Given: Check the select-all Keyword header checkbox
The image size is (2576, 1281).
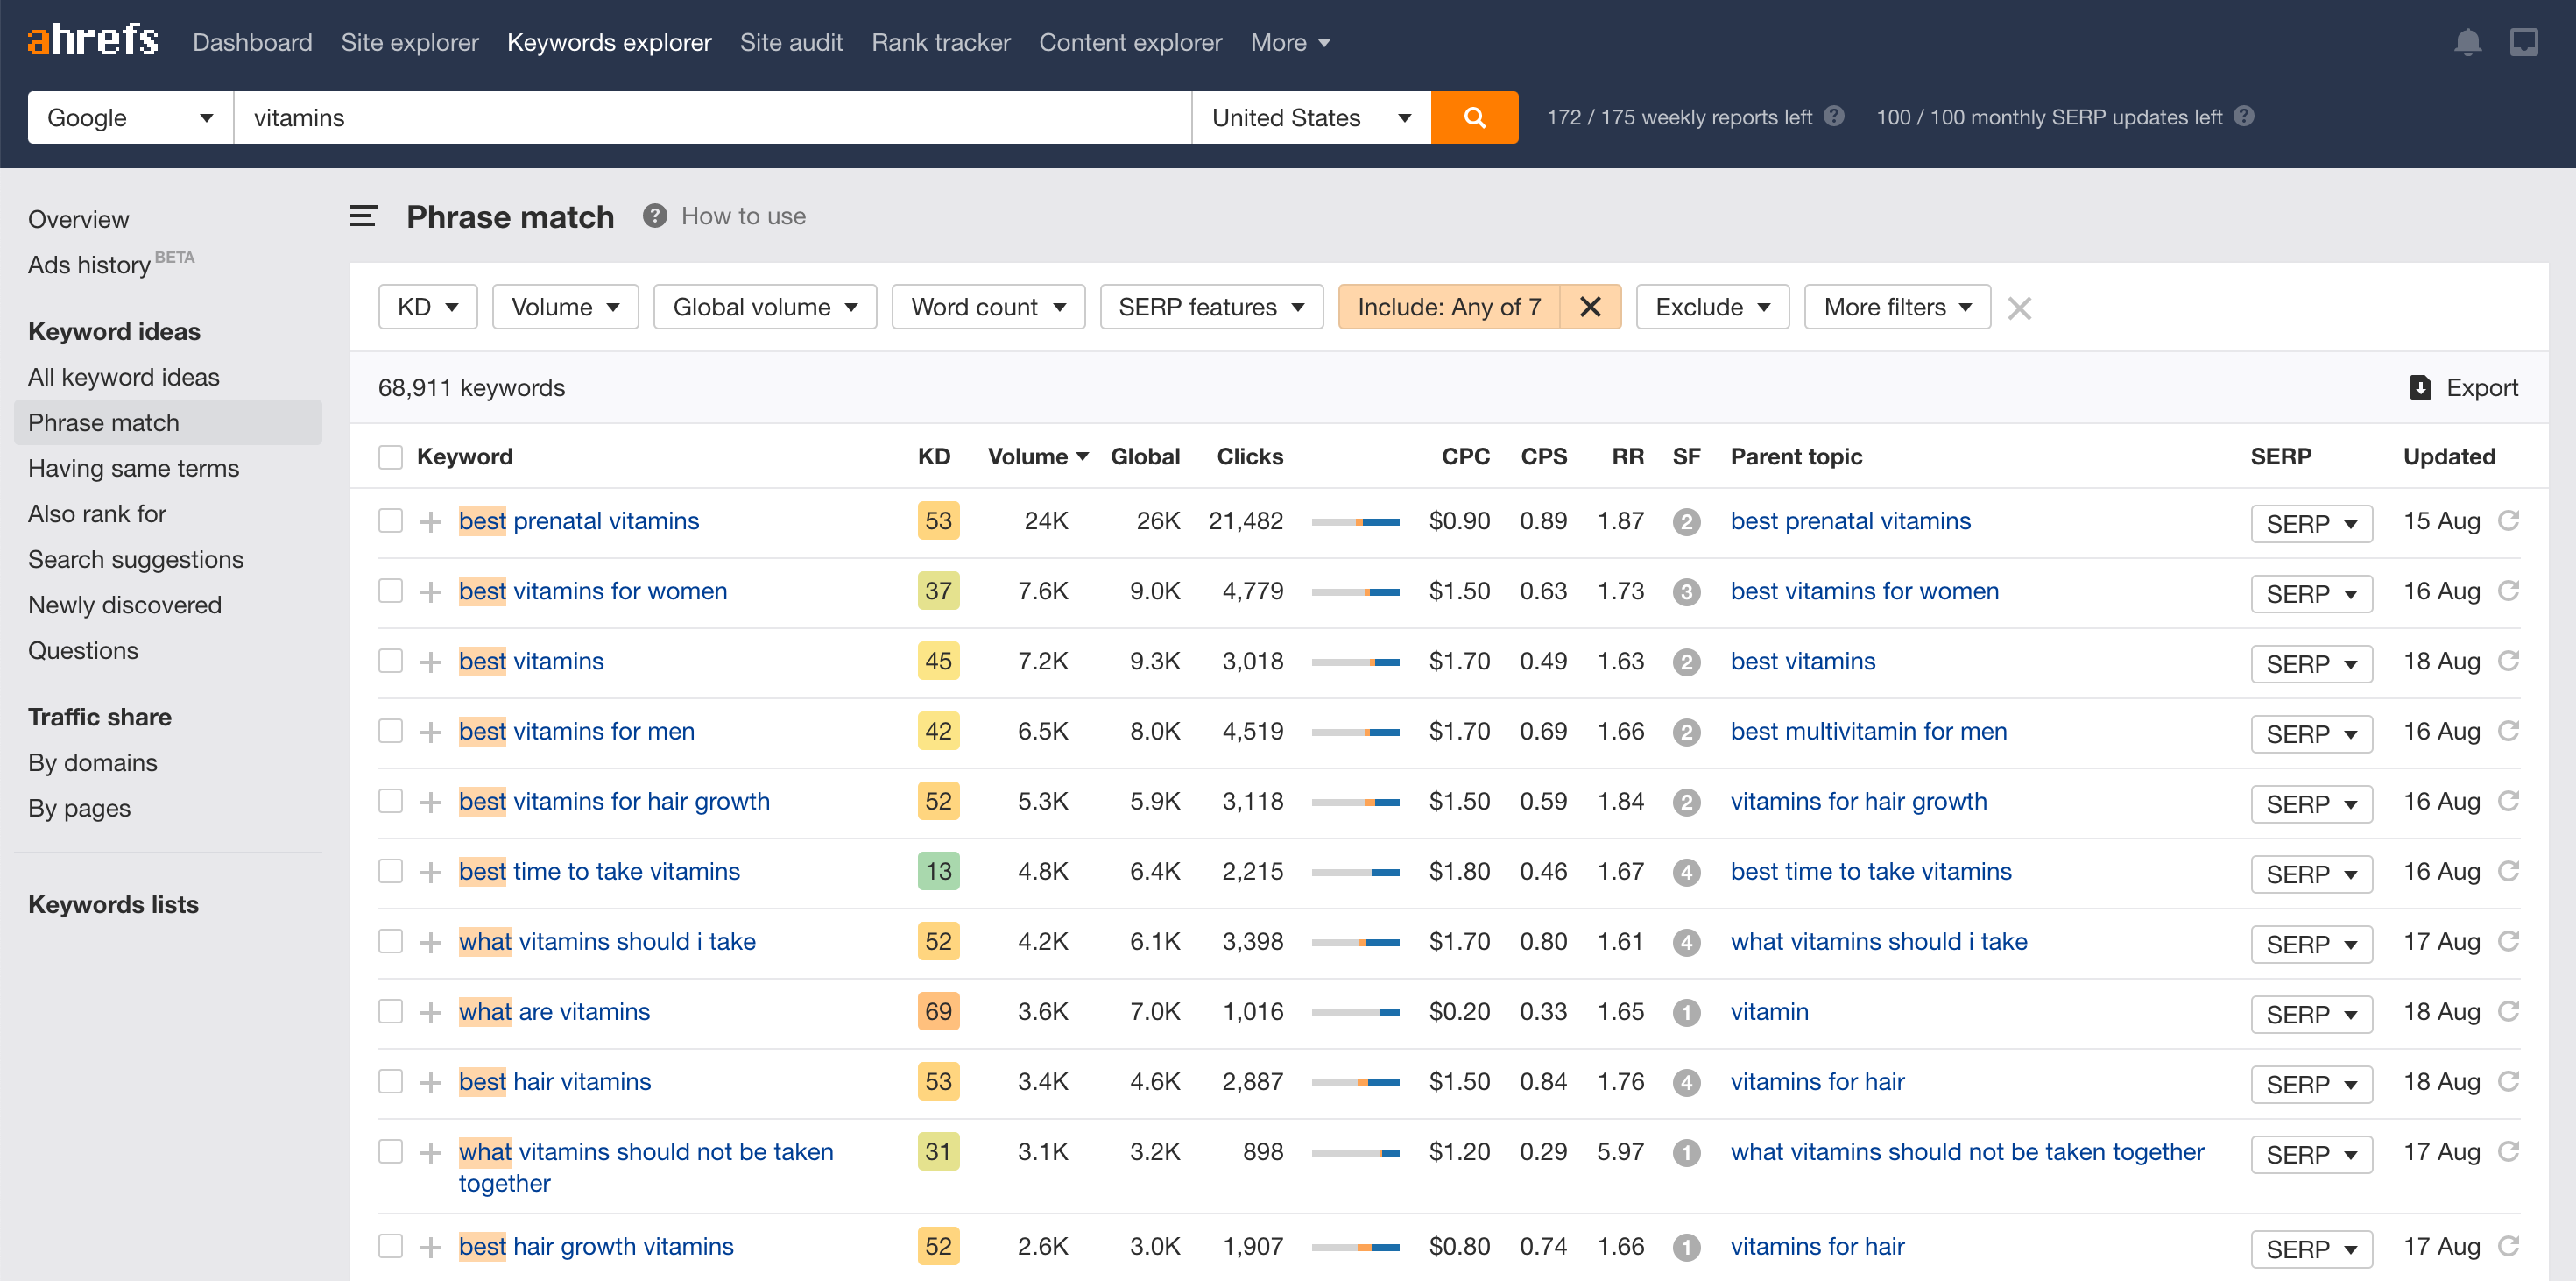Looking at the screenshot, I should tap(390, 457).
